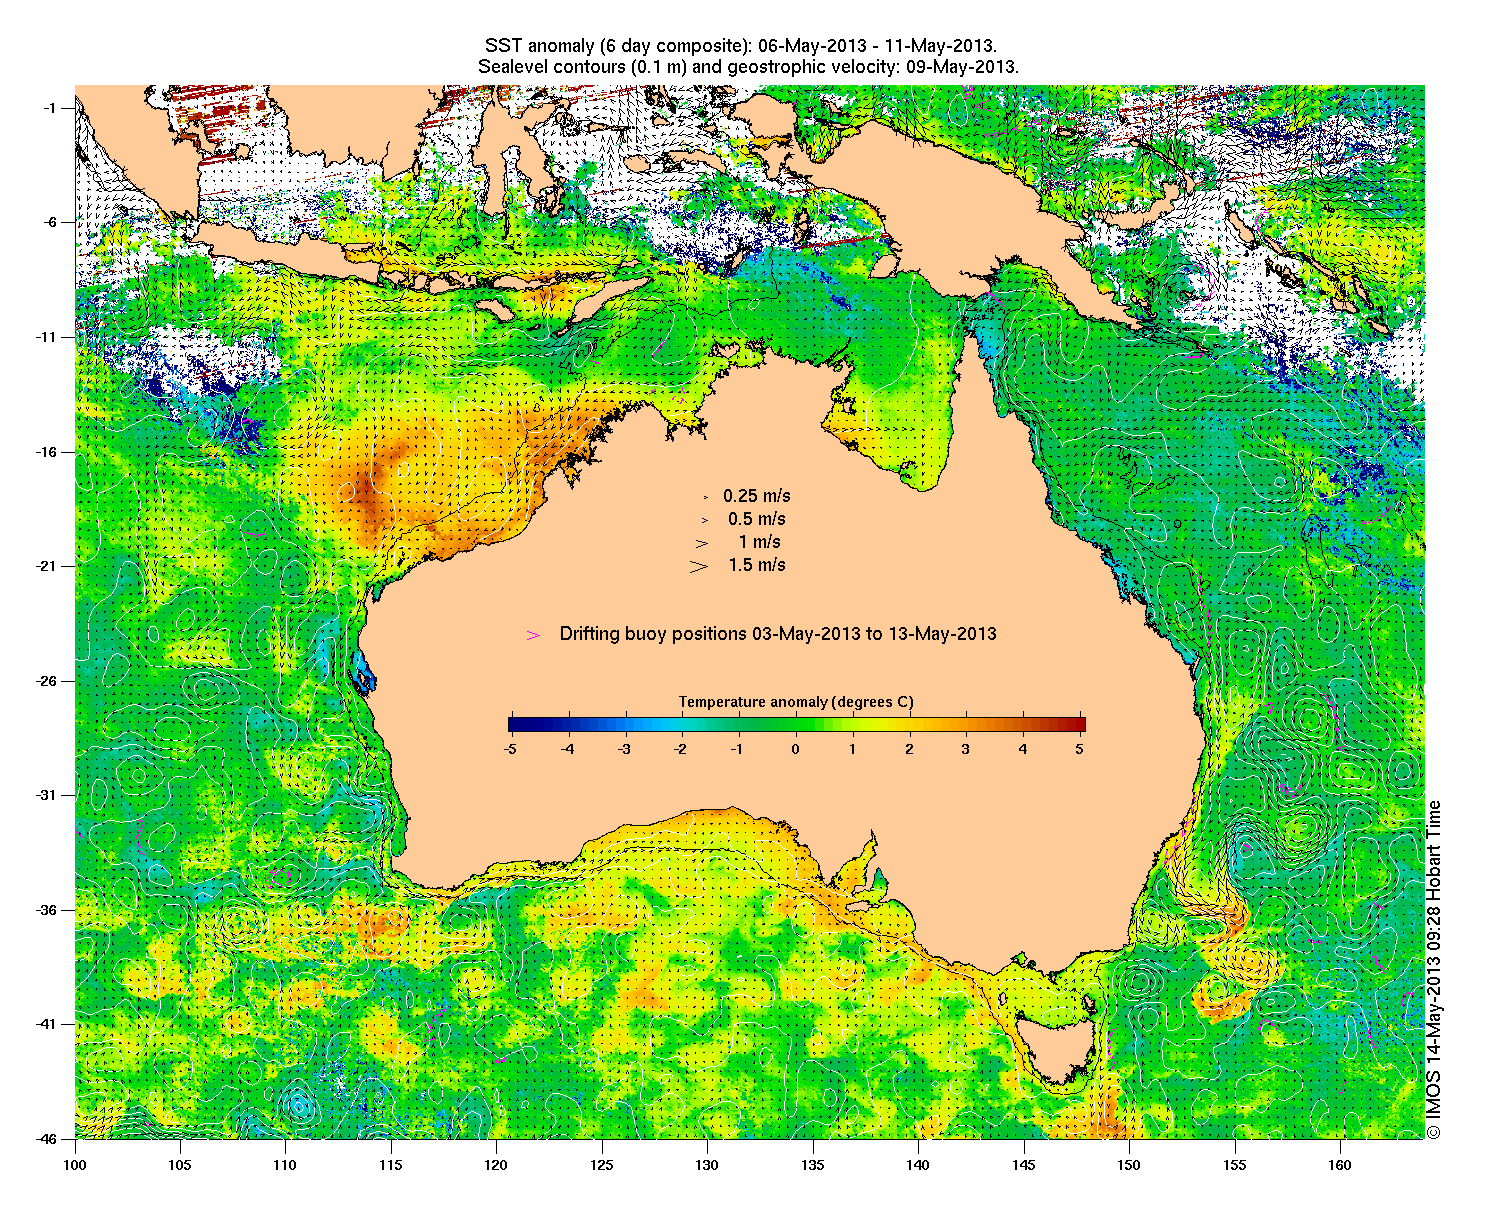Click the longitude axis label '125'
Viewport: 1500px width, 1225px height.
point(602,1164)
